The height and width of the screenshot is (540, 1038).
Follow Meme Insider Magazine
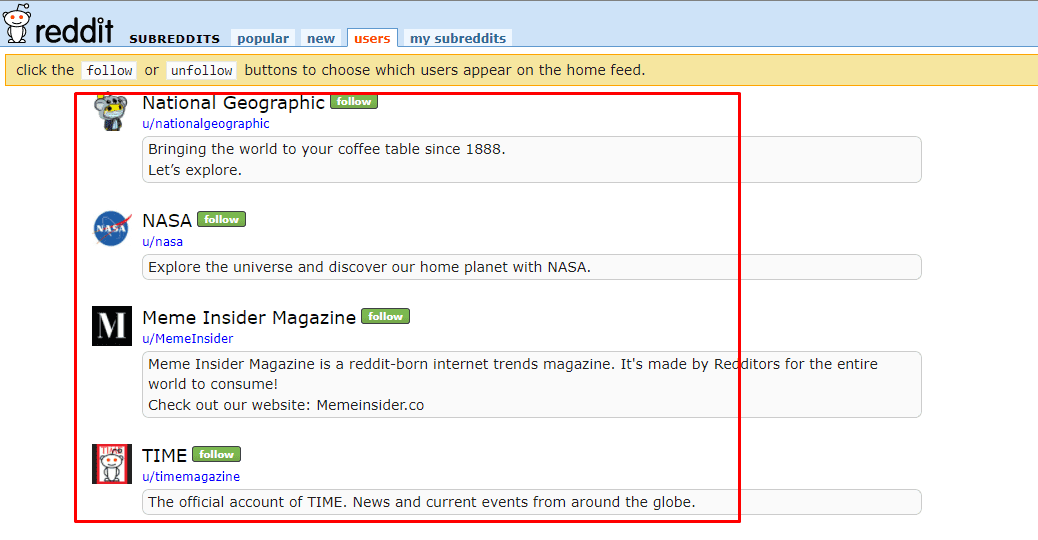tap(385, 316)
